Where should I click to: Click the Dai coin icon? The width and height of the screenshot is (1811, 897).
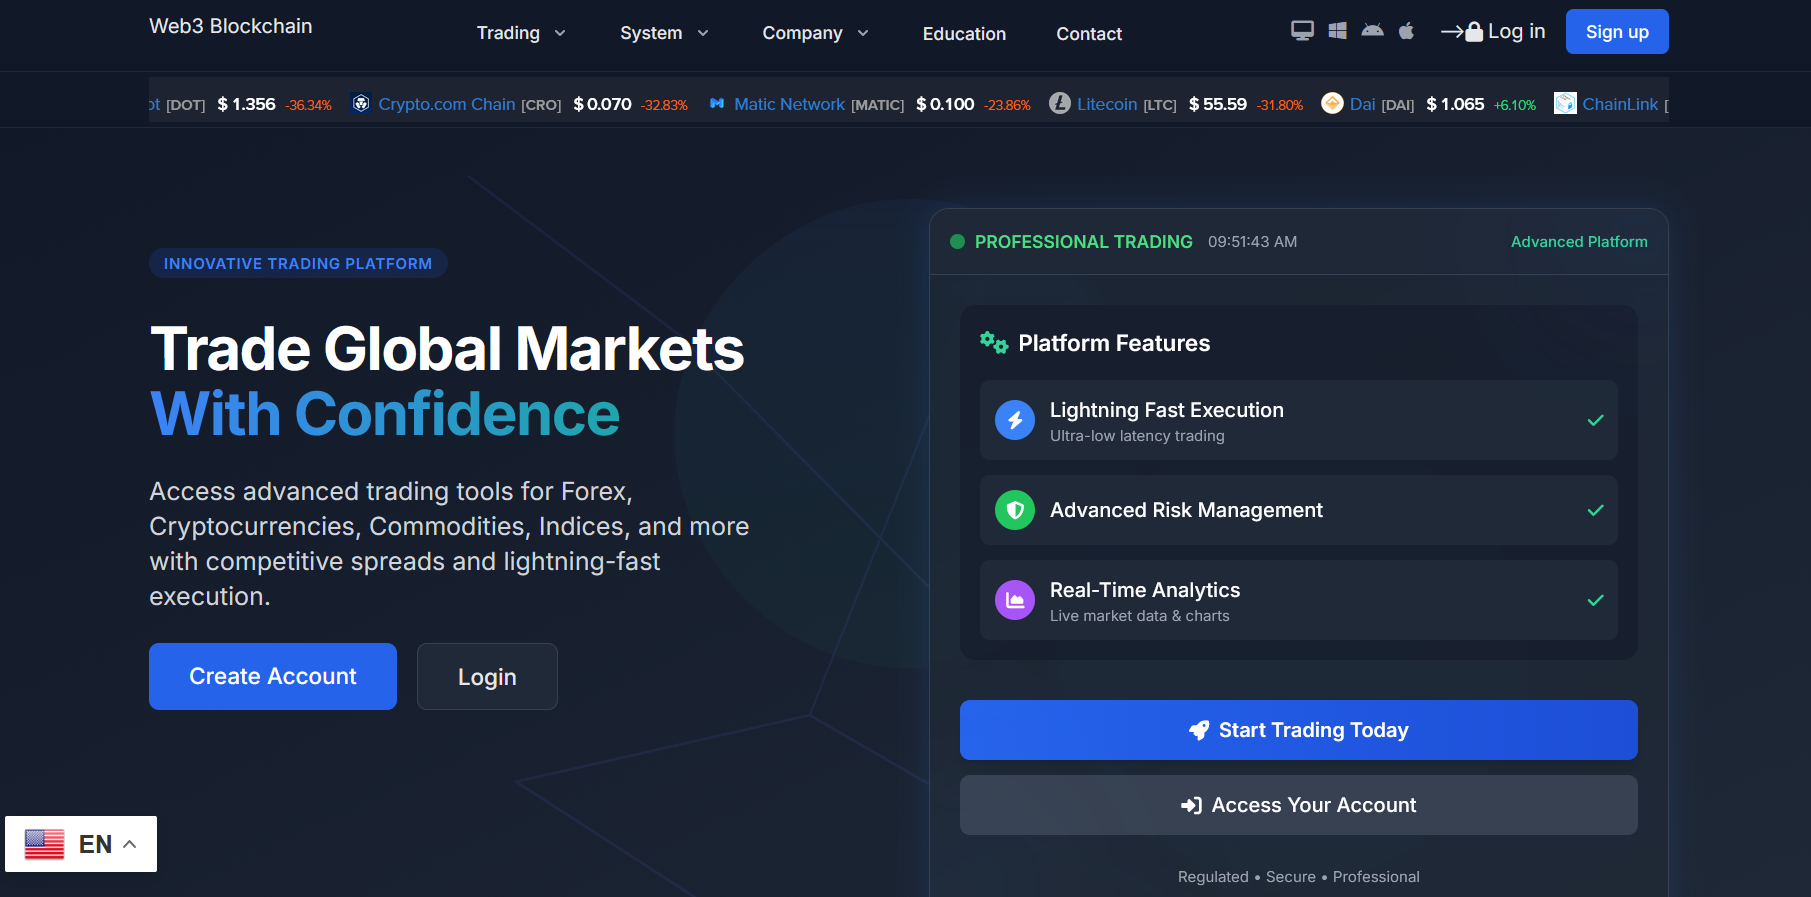coord(1332,103)
